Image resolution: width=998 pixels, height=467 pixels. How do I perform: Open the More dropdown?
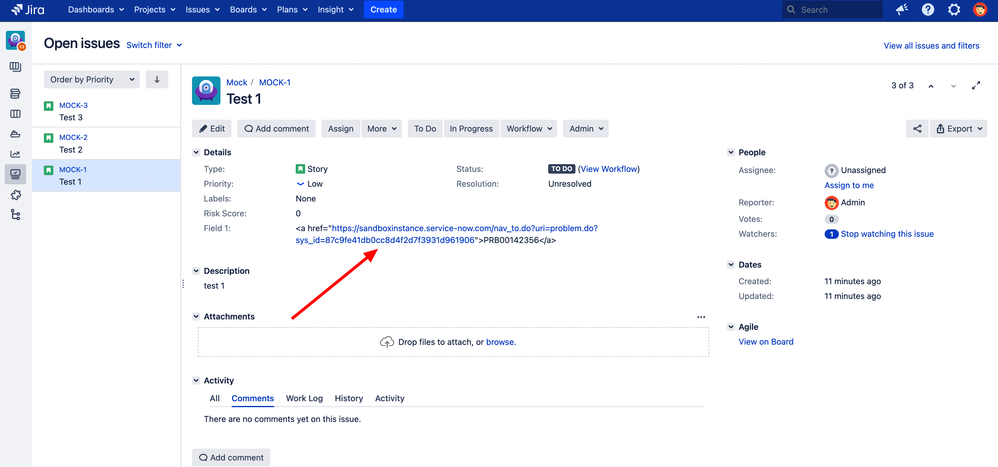(x=382, y=129)
